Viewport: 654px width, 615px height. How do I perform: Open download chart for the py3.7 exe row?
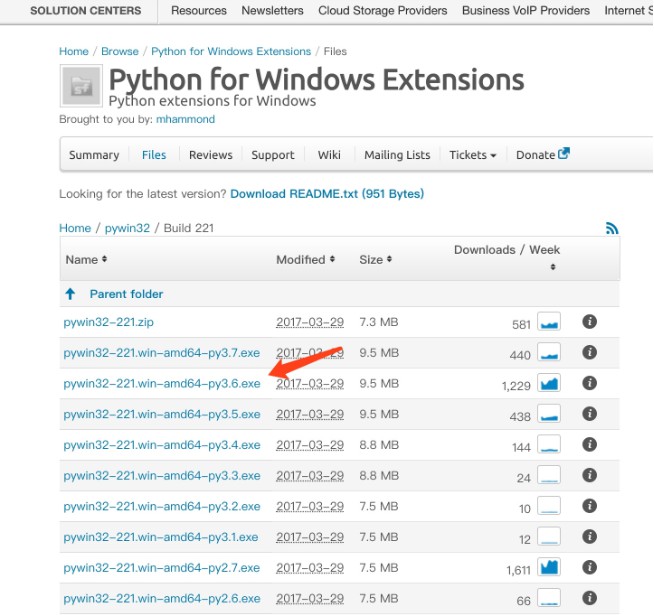[549, 353]
